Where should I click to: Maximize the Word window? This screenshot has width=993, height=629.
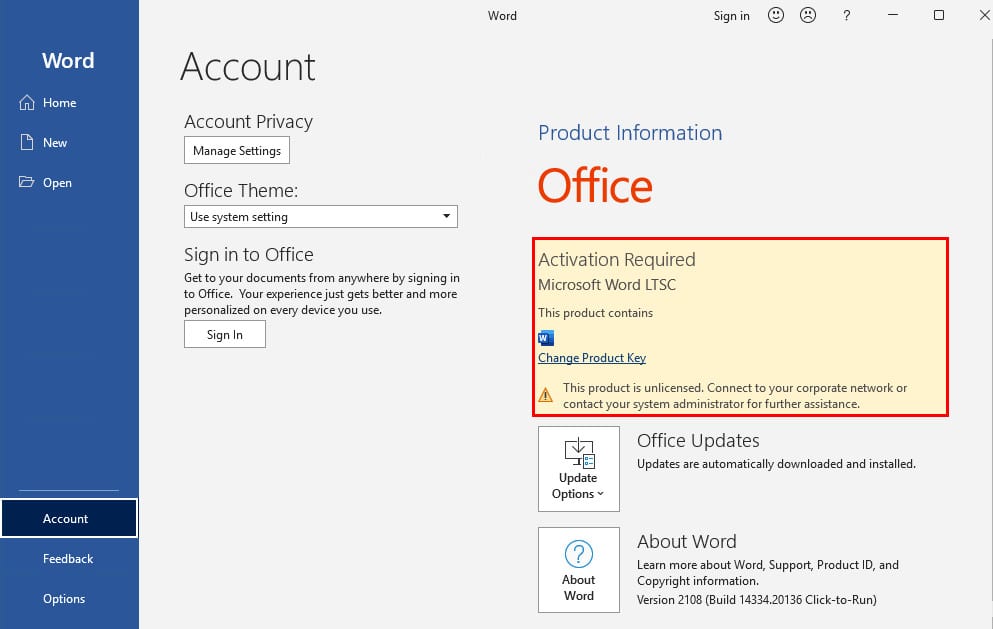point(939,15)
